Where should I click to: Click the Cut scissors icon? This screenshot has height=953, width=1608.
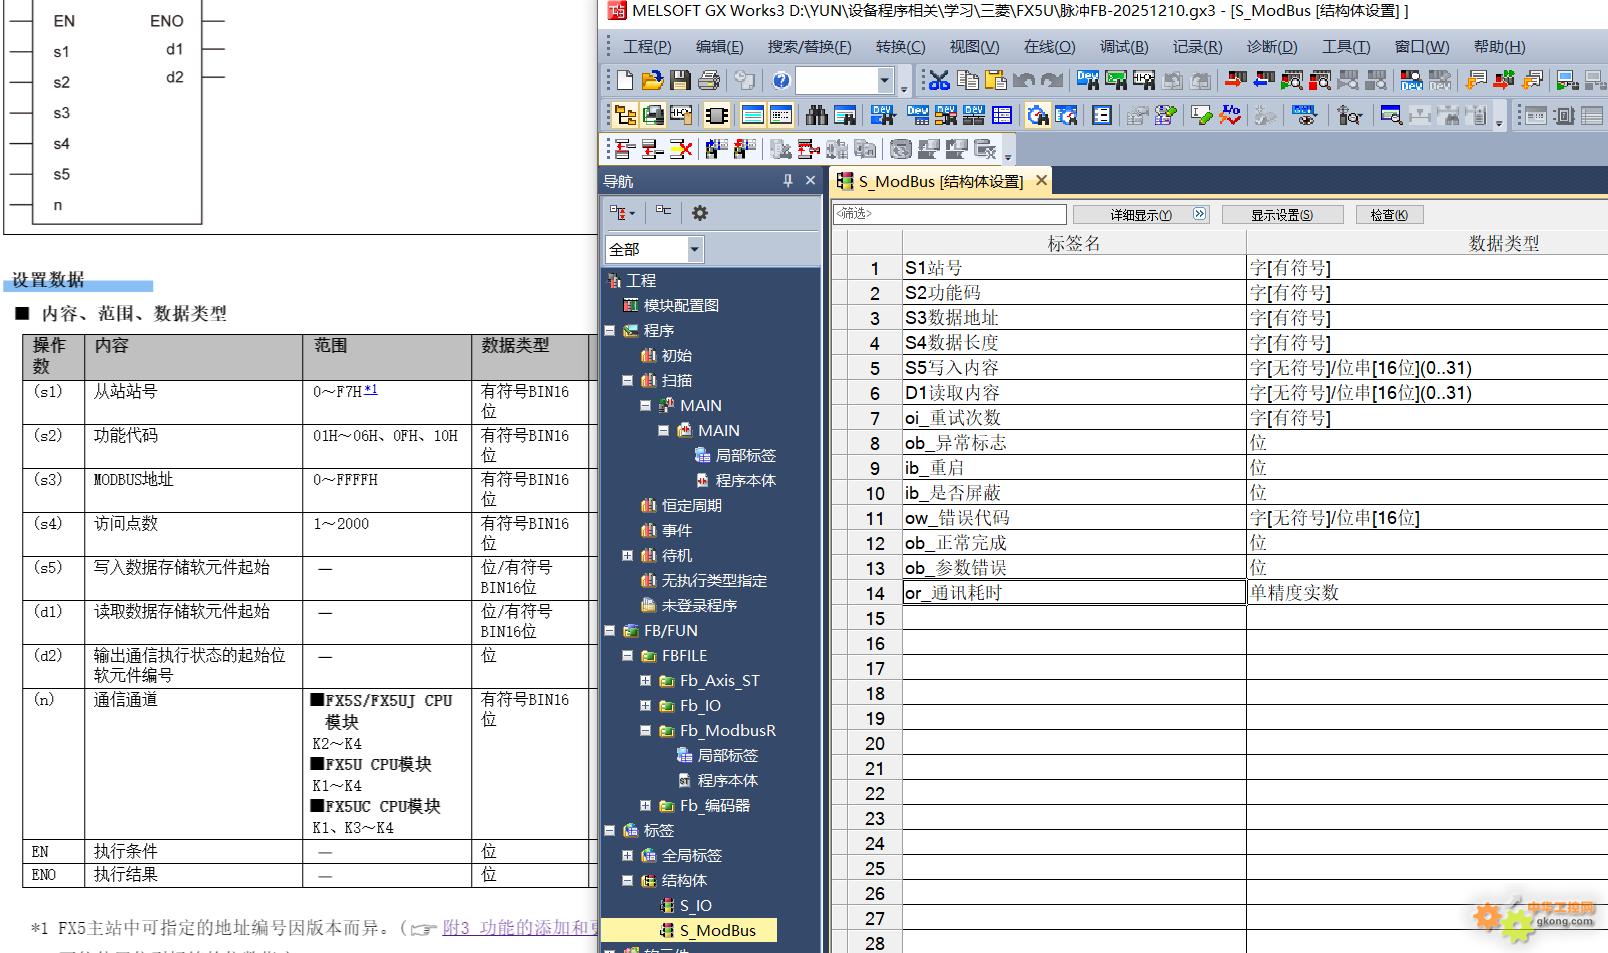click(939, 80)
